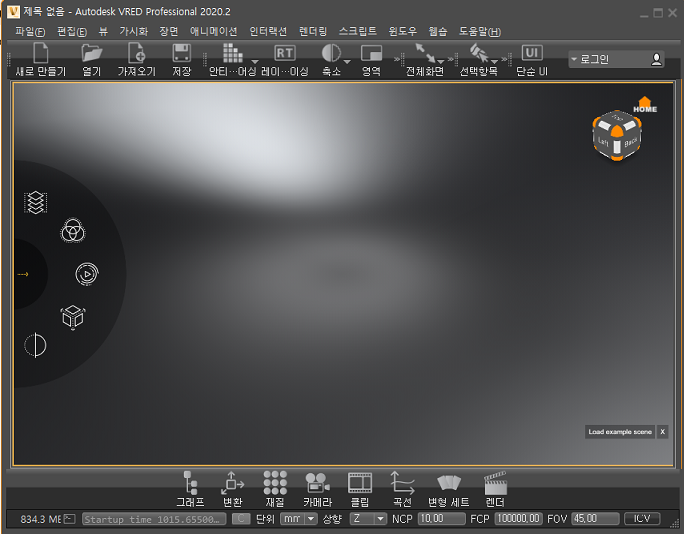Open the 전체화면 dropdown arrow
This screenshot has height=534, width=684.
click(441, 62)
